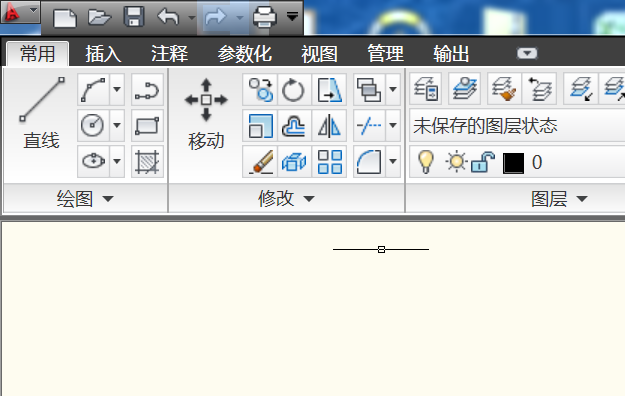
Task: Switch to the 管理 ribbon tab
Action: pyautogui.click(x=385, y=53)
